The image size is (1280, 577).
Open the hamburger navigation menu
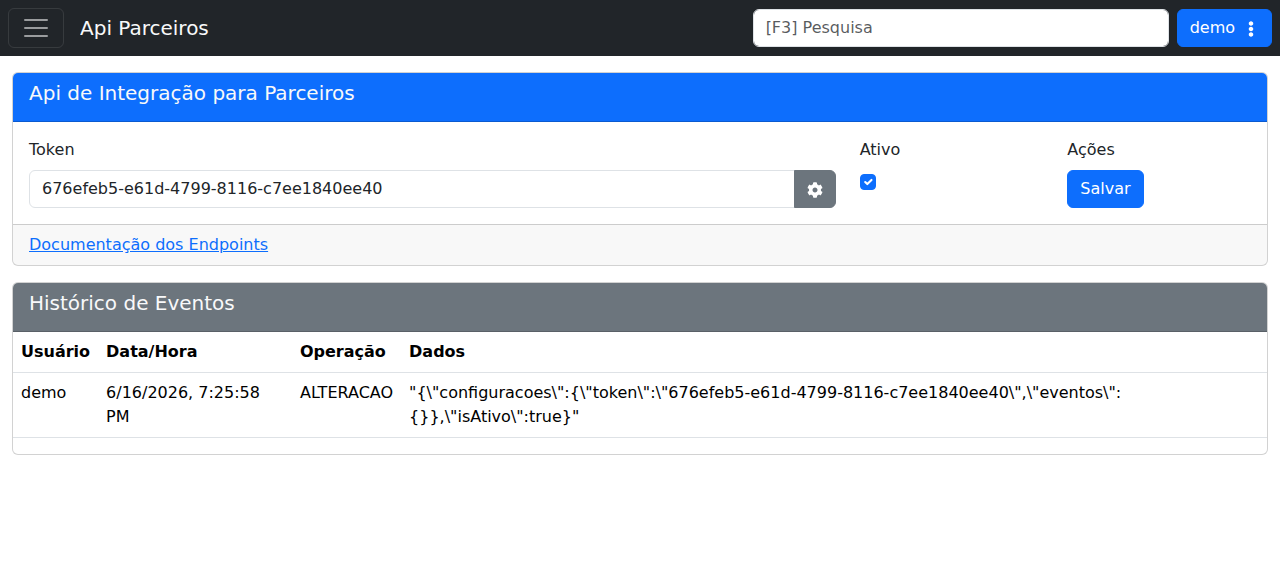[36, 28]
